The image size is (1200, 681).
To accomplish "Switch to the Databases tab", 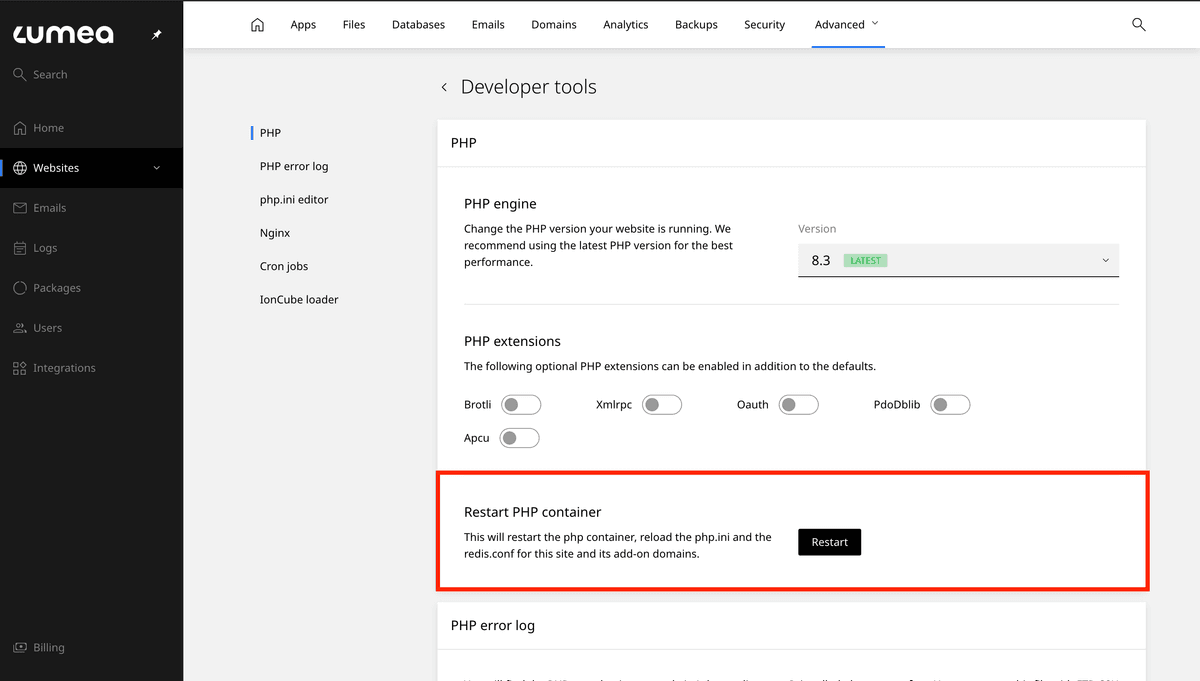I will pyautogui.click(x=418, y=24).
